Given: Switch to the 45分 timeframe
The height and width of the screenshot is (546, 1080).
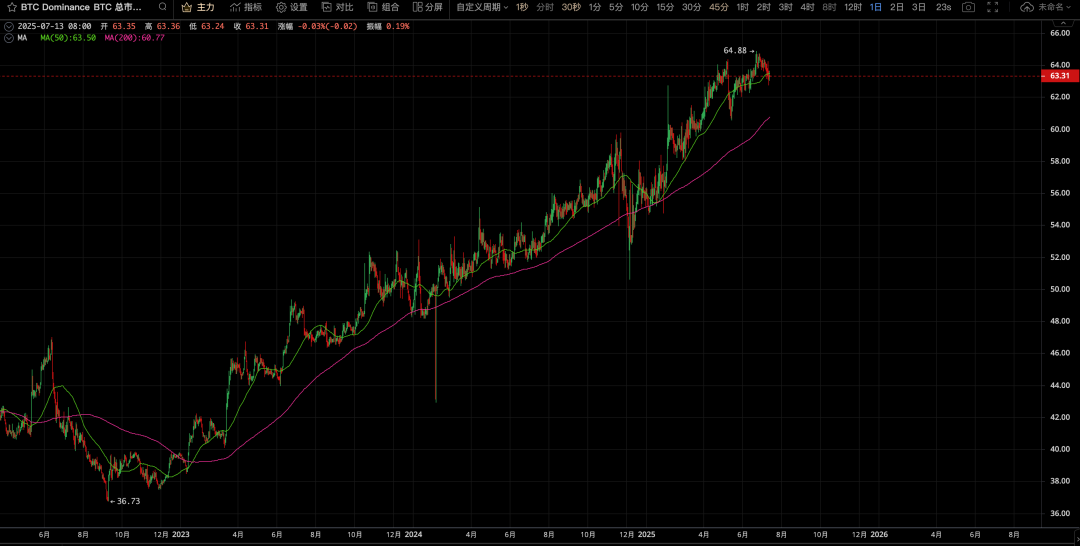Looking at the screenshot, I should (x=718, y=8).
